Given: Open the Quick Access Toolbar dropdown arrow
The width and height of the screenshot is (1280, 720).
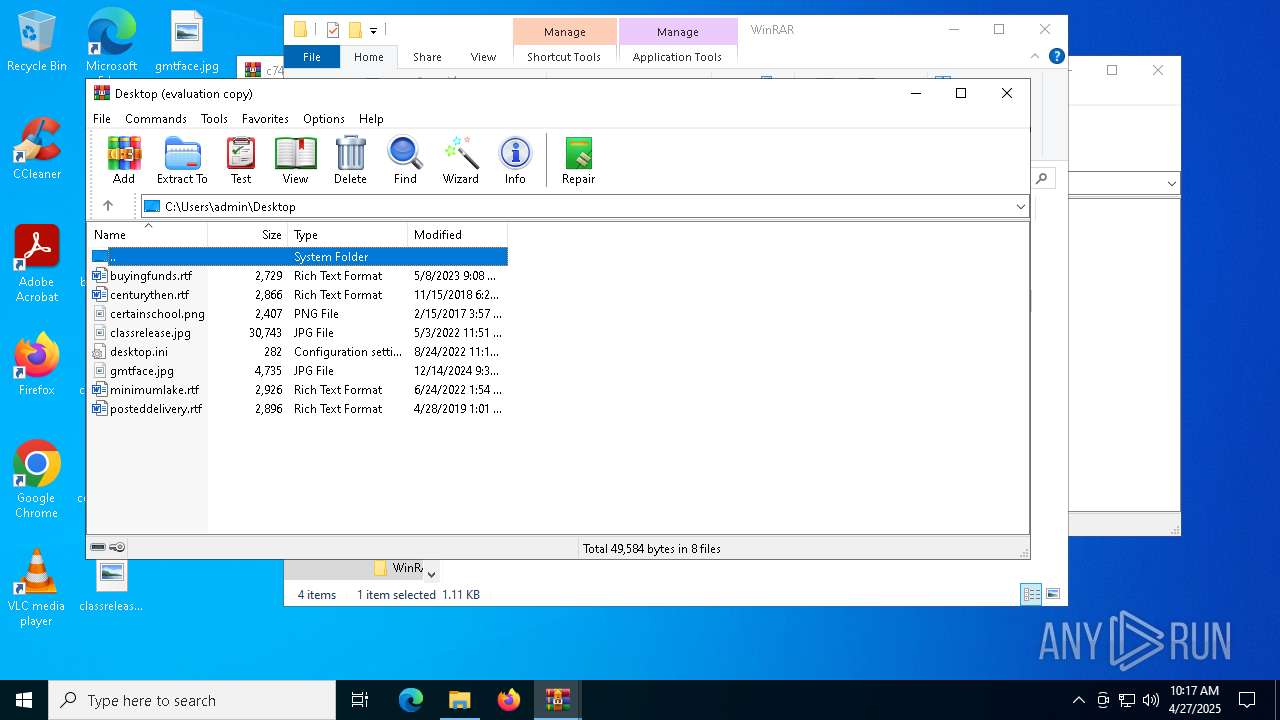Looking at the screenshot, I should 373,30.
